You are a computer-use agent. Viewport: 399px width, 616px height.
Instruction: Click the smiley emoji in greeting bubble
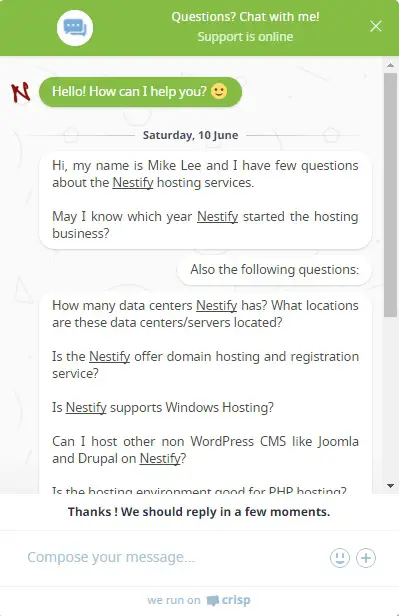click(x=219, y=91)
